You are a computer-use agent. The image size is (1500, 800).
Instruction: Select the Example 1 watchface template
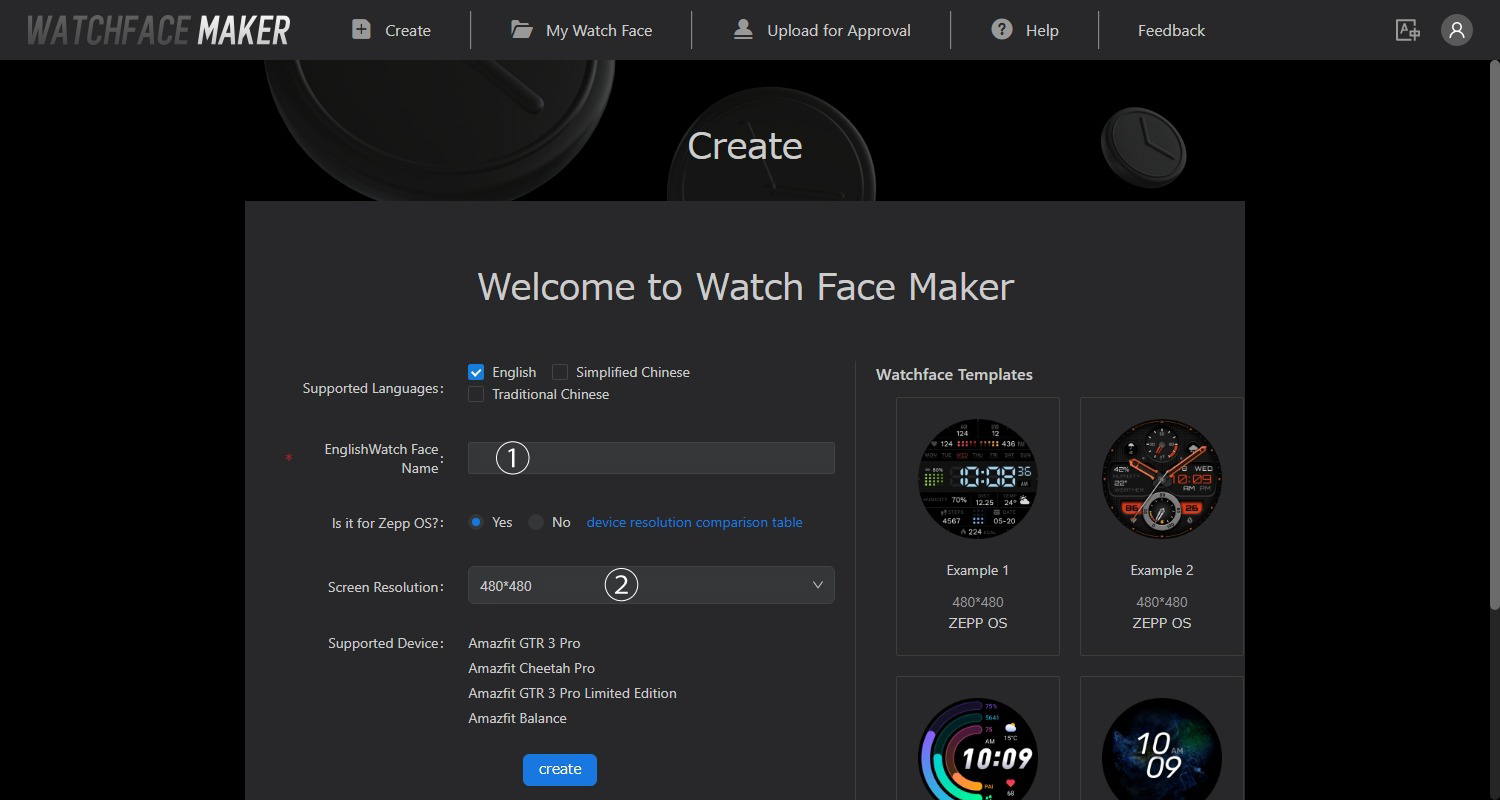click(x=977, y=480)
